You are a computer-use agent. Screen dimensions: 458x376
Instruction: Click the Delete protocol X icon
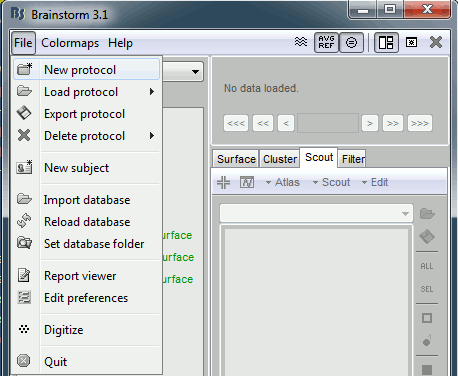coord(24,135)
